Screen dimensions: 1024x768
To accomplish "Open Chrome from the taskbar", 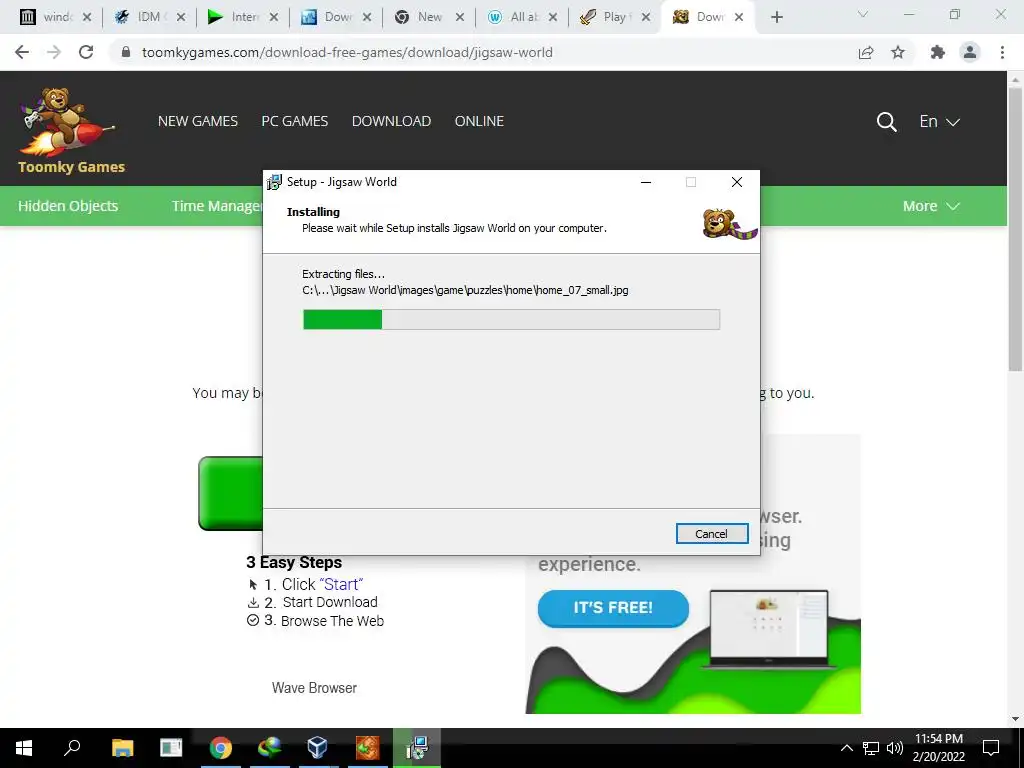I will (x=221, y=748).
